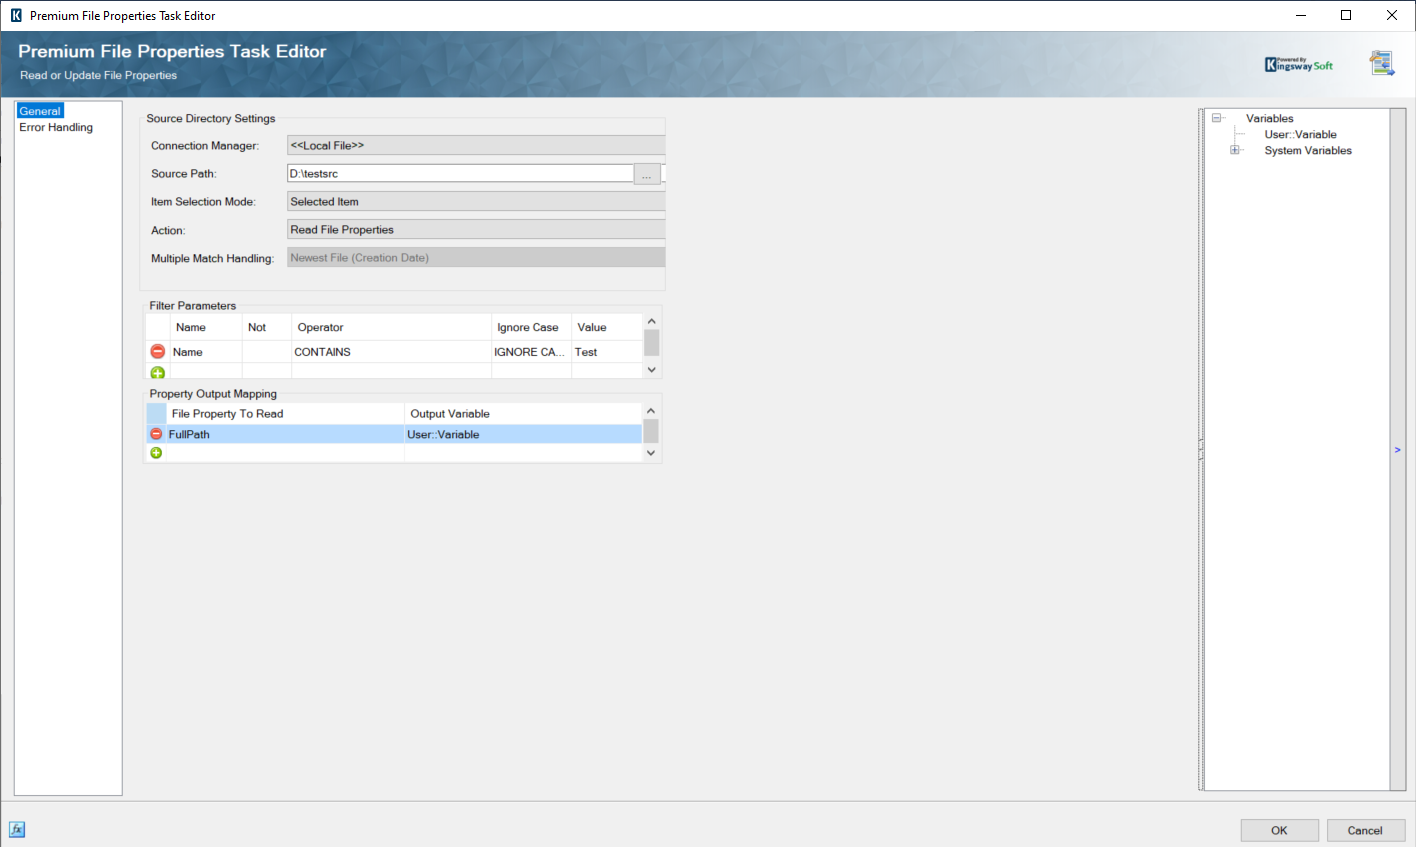Click the Source Path input field
Screen dimensions: 1416x853
coord(460,173)
